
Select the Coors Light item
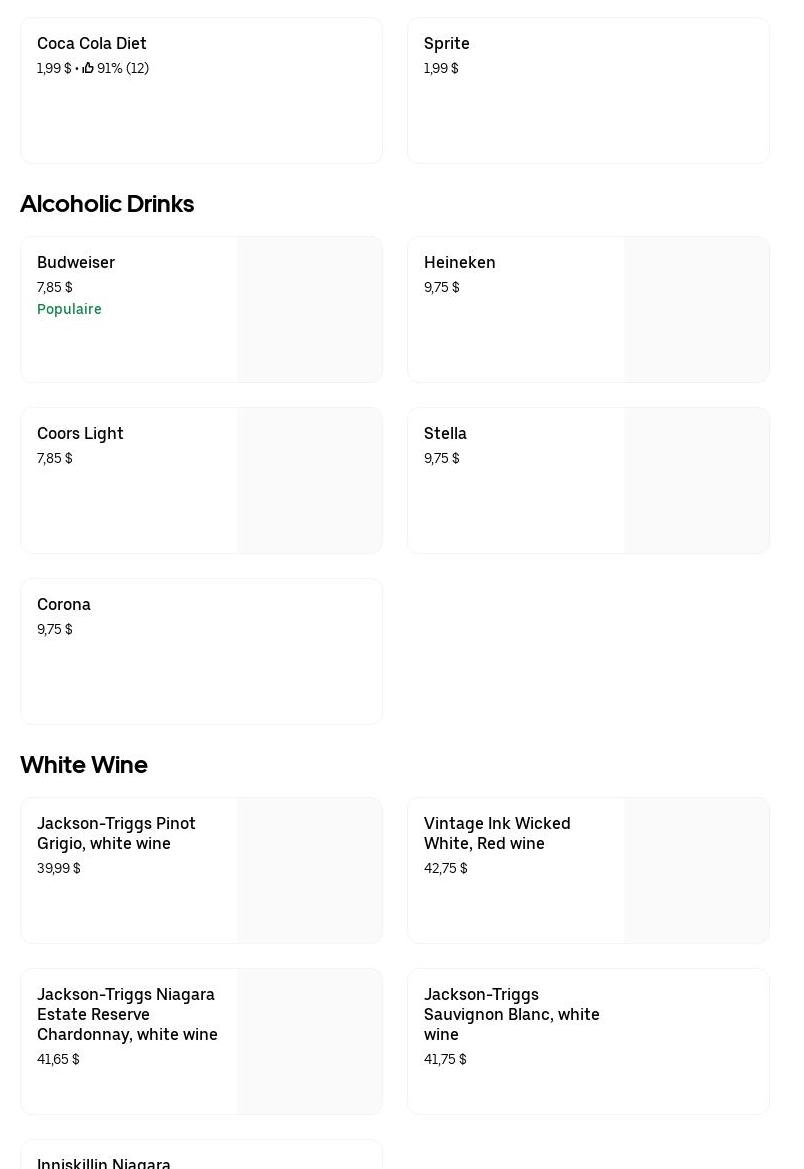coord(80,434)
